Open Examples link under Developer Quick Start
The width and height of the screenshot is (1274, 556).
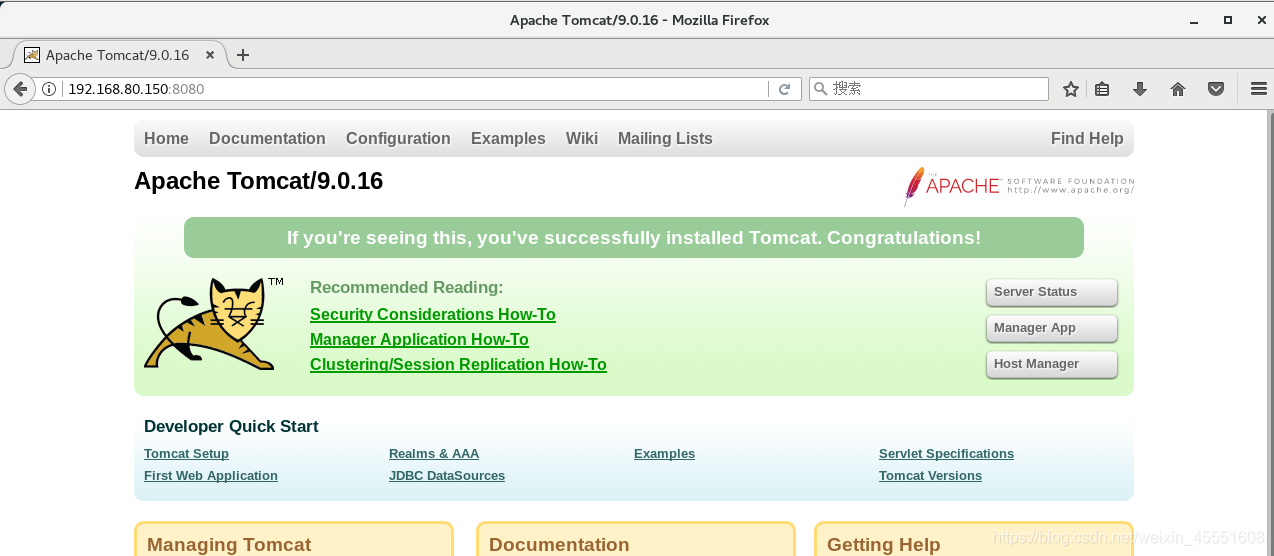(x=664, y=454)
